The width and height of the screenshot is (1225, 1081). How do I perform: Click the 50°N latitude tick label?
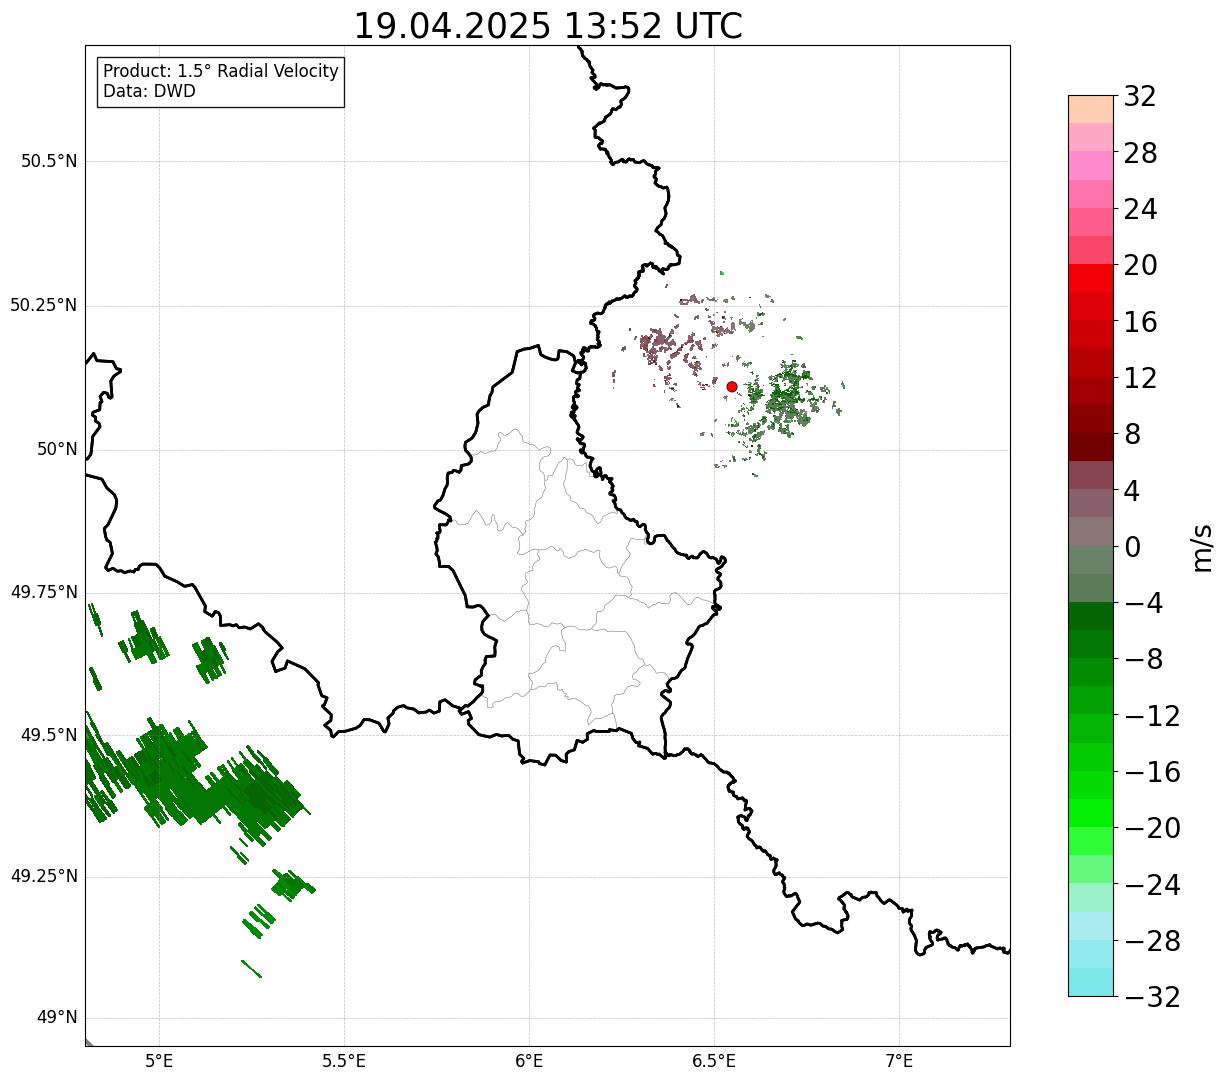[57, 449]
